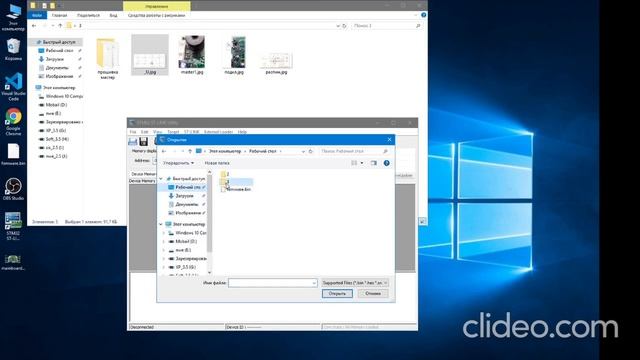
Task: Open the Упорядочить dropdown in the dialog
Action: (178, 163)
